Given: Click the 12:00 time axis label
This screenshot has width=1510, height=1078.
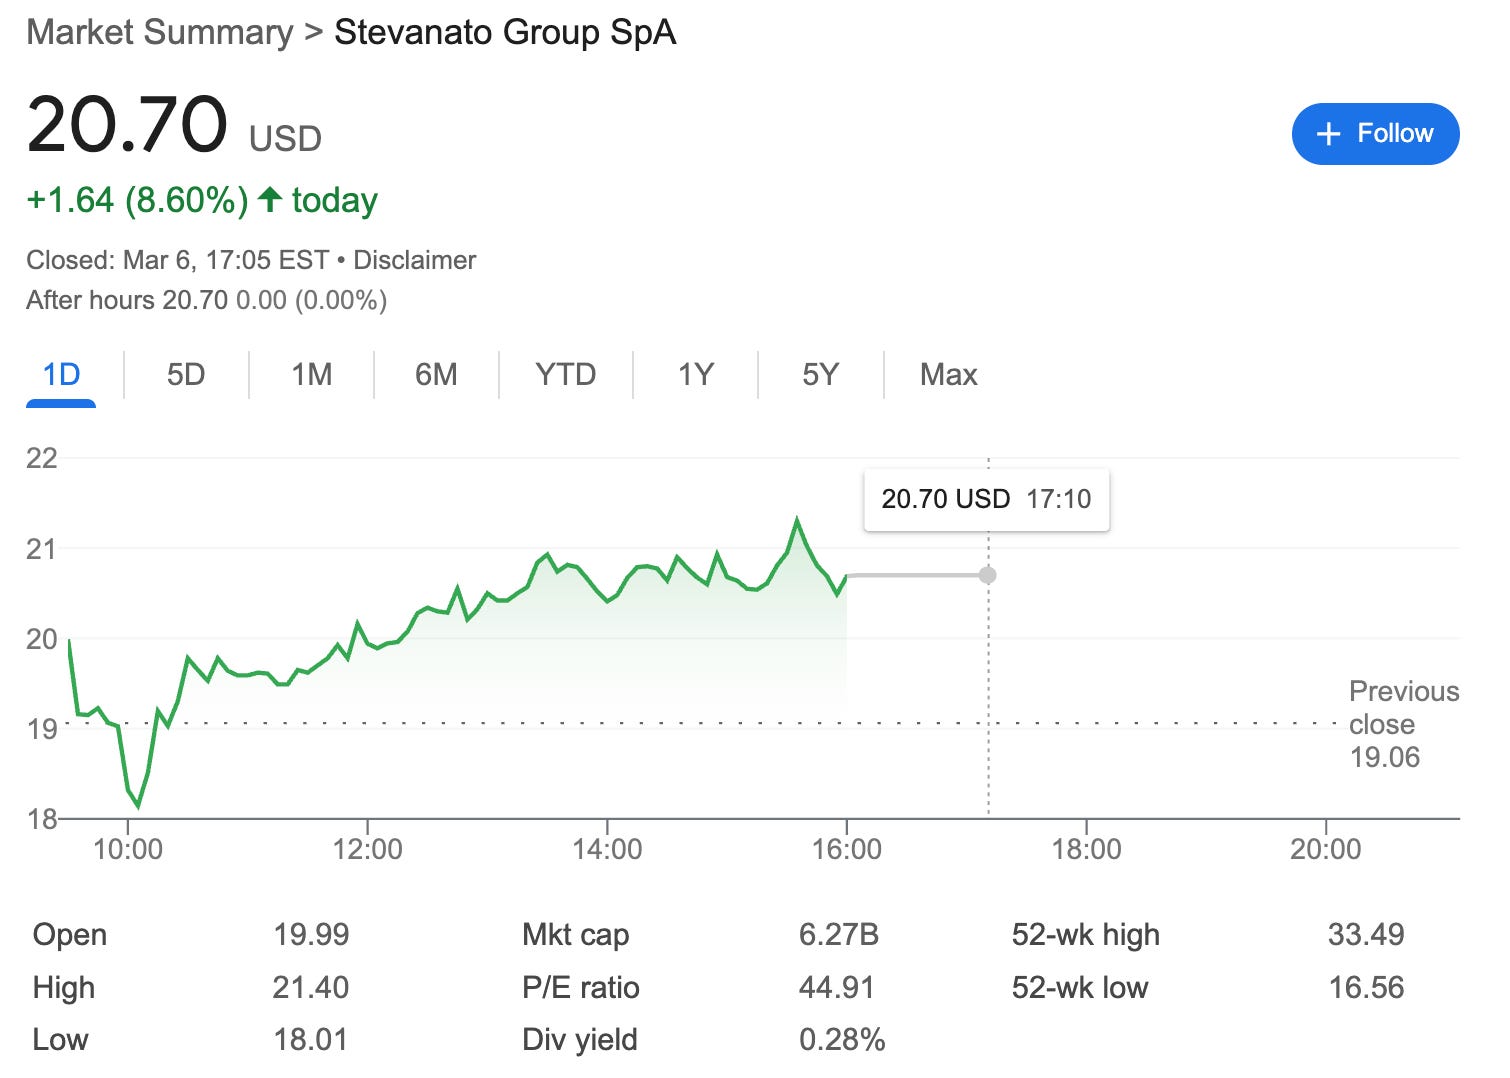Looking at the screenshot, I should click(367, 849).
